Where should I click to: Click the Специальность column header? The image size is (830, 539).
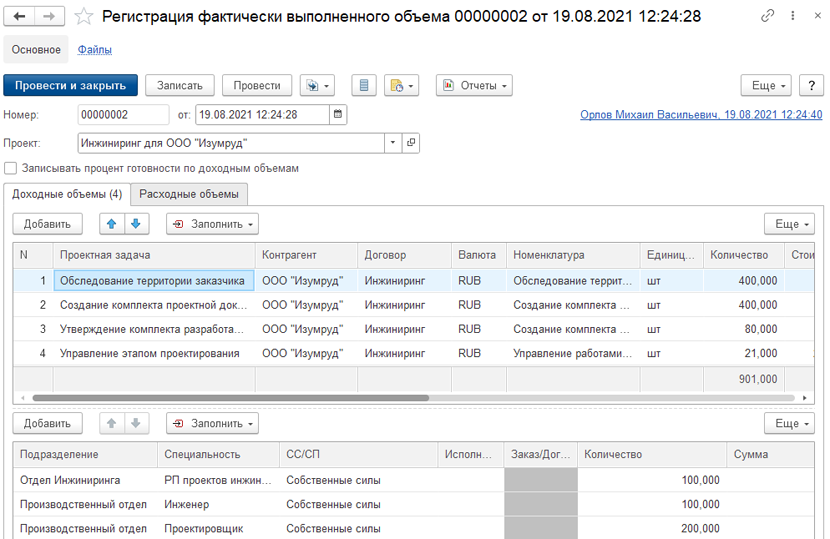pos(219,454)
